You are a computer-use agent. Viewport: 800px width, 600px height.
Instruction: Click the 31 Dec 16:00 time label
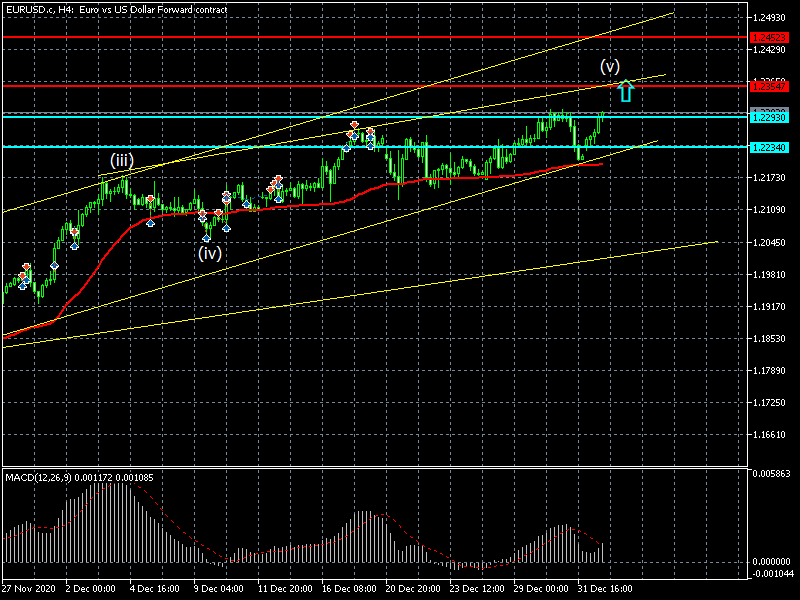click(x=608, y=589)
